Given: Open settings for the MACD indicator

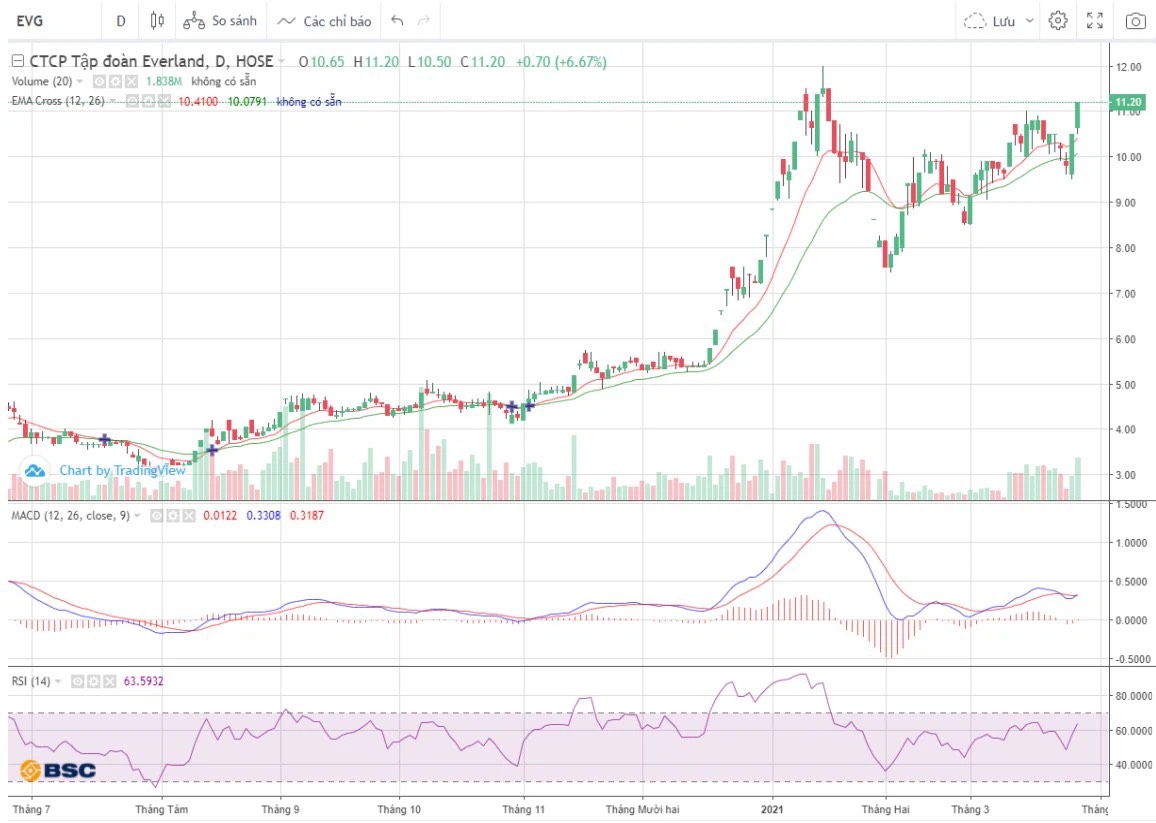Looking at the screenshot, I should coord(171,515).
